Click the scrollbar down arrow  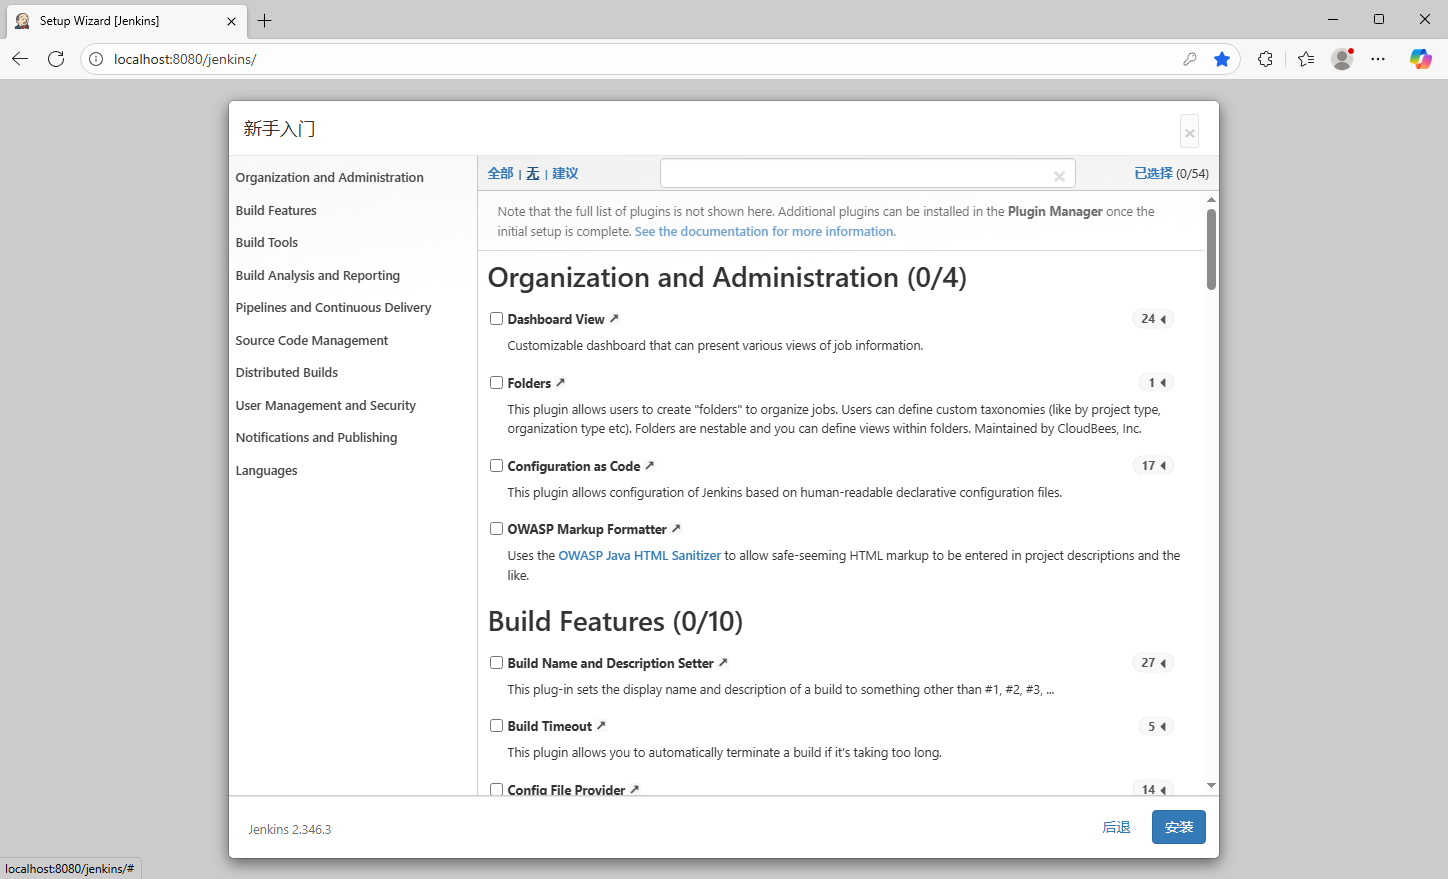coord(1211,786)
